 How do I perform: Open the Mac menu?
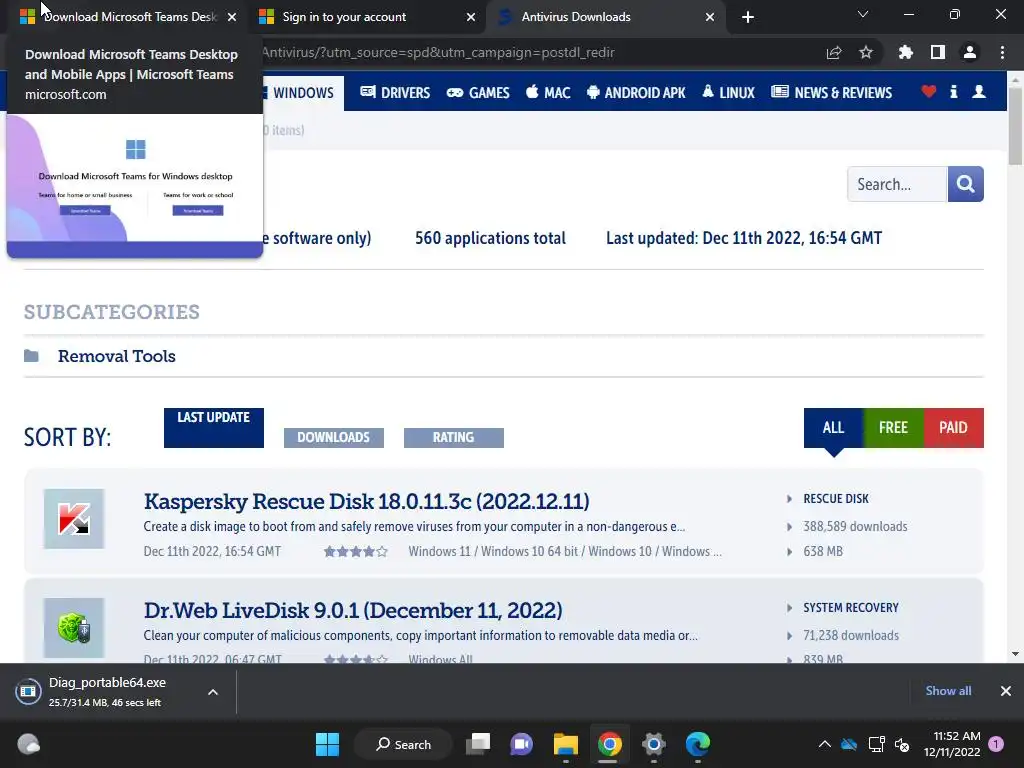pos(548,93)
